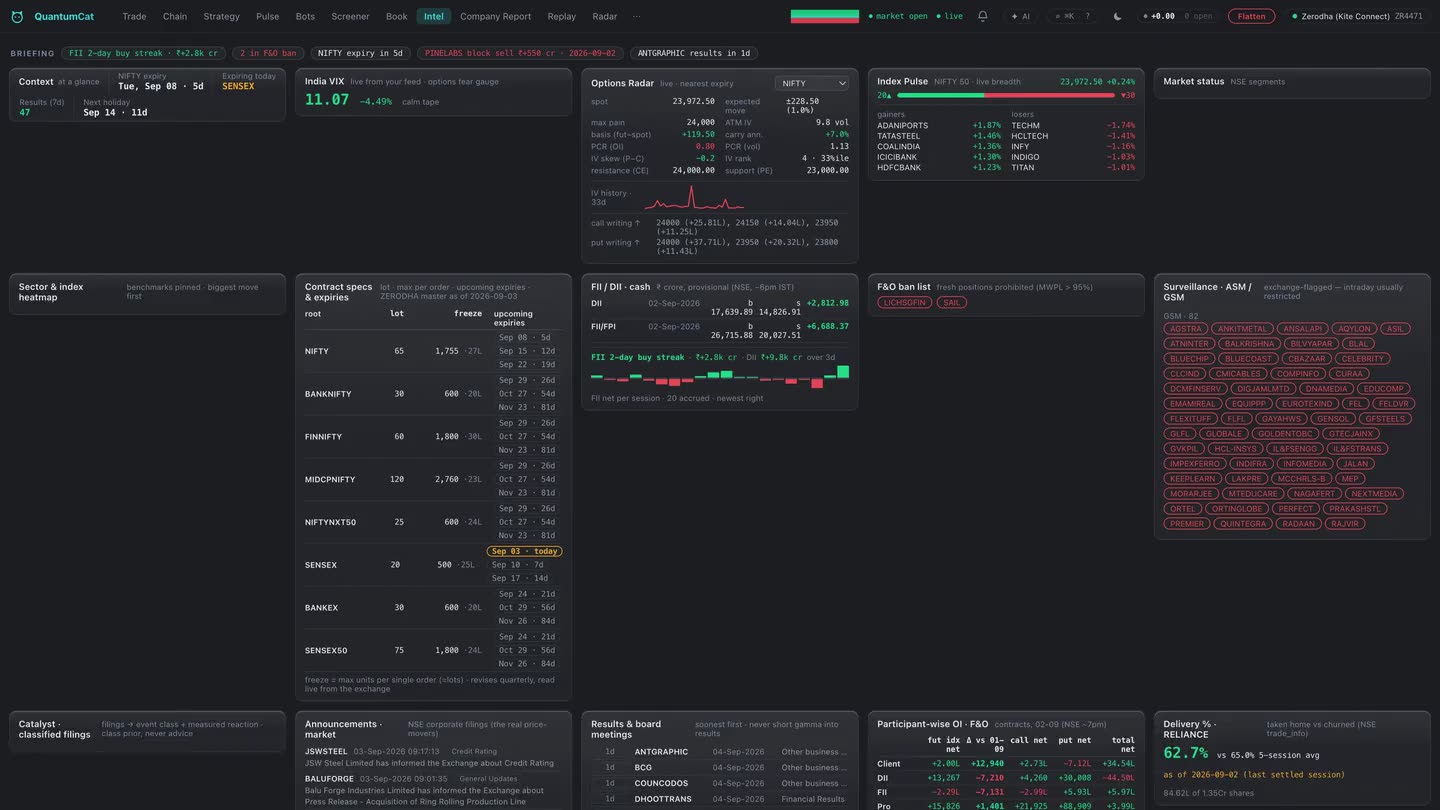Select the LICHSGFIN ban chip

tap(905, 302)
